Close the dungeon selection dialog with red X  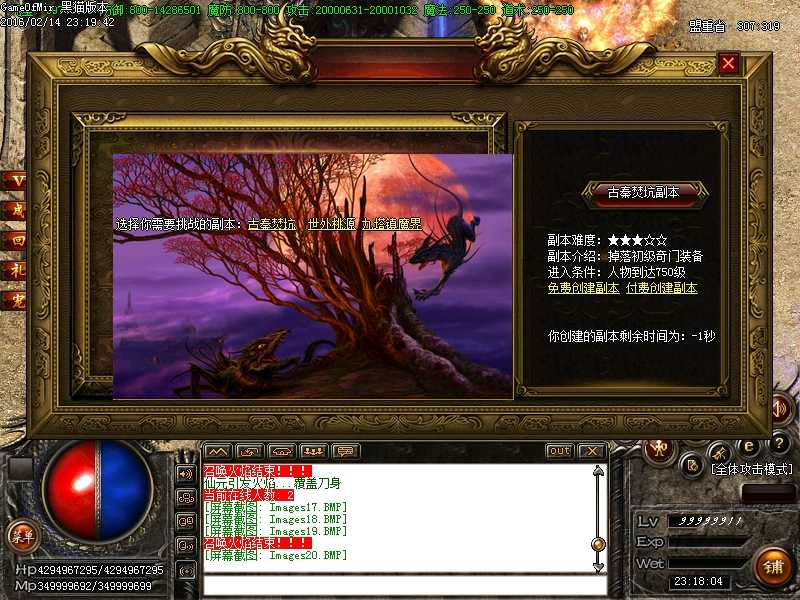point(728,63)
